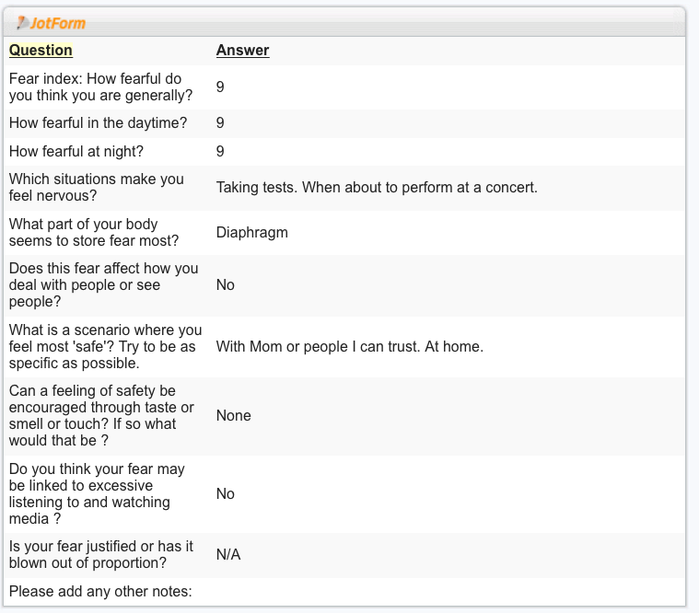This screenshot has width=699, height=613.
Task: Select 'What part of your body' question
Action: click(94, 232)
